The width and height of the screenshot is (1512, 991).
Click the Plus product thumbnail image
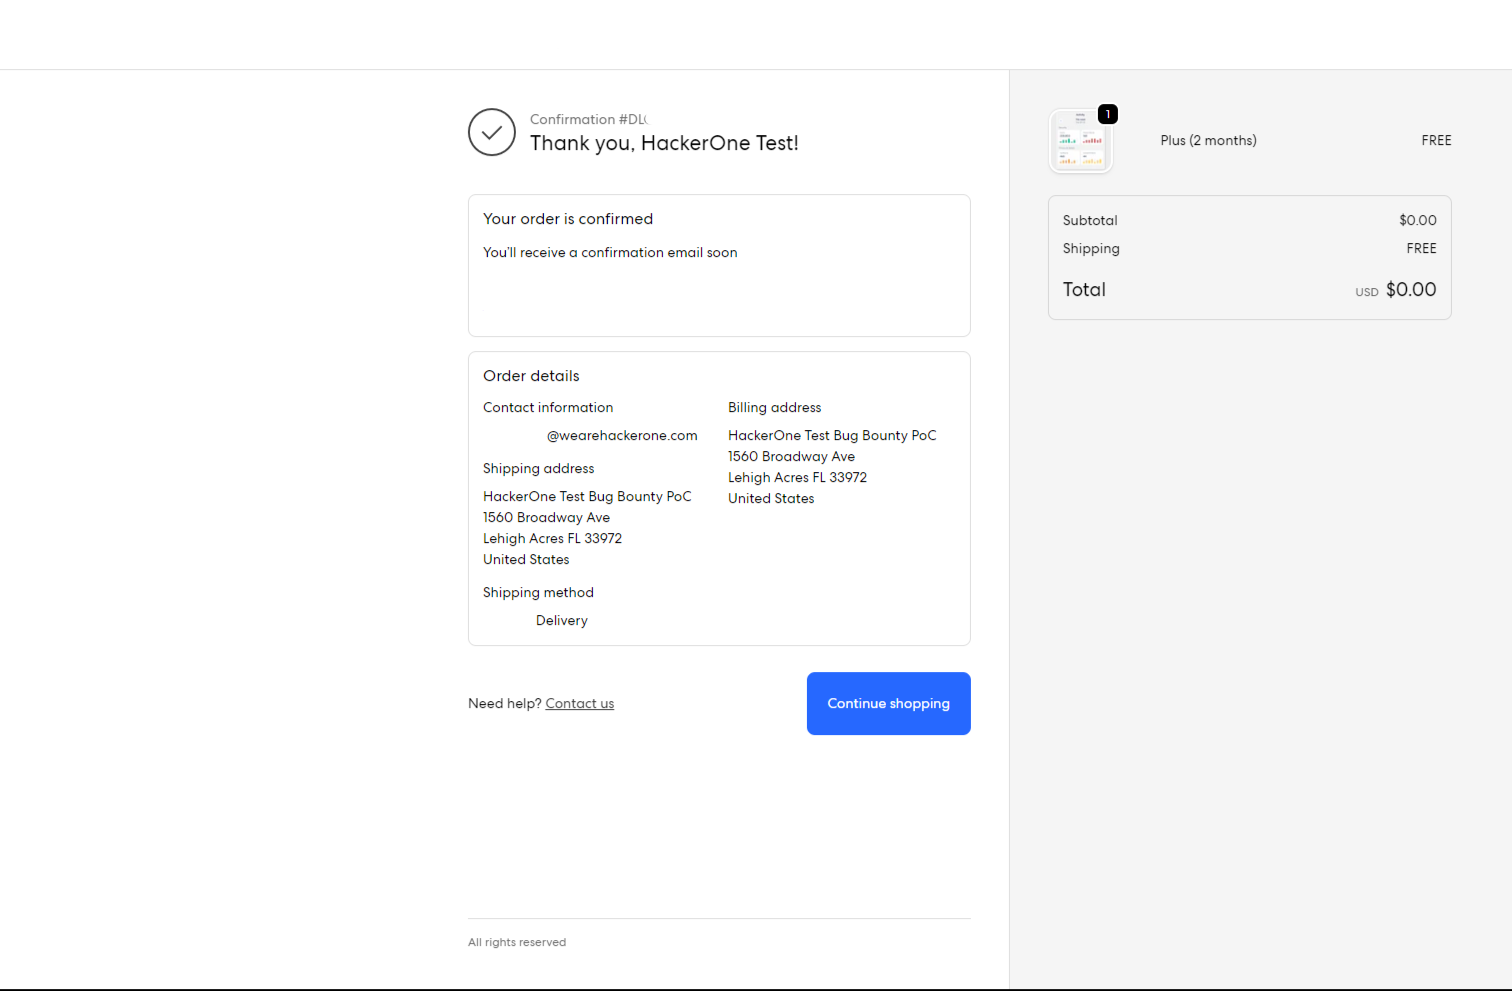[1081, 141]
